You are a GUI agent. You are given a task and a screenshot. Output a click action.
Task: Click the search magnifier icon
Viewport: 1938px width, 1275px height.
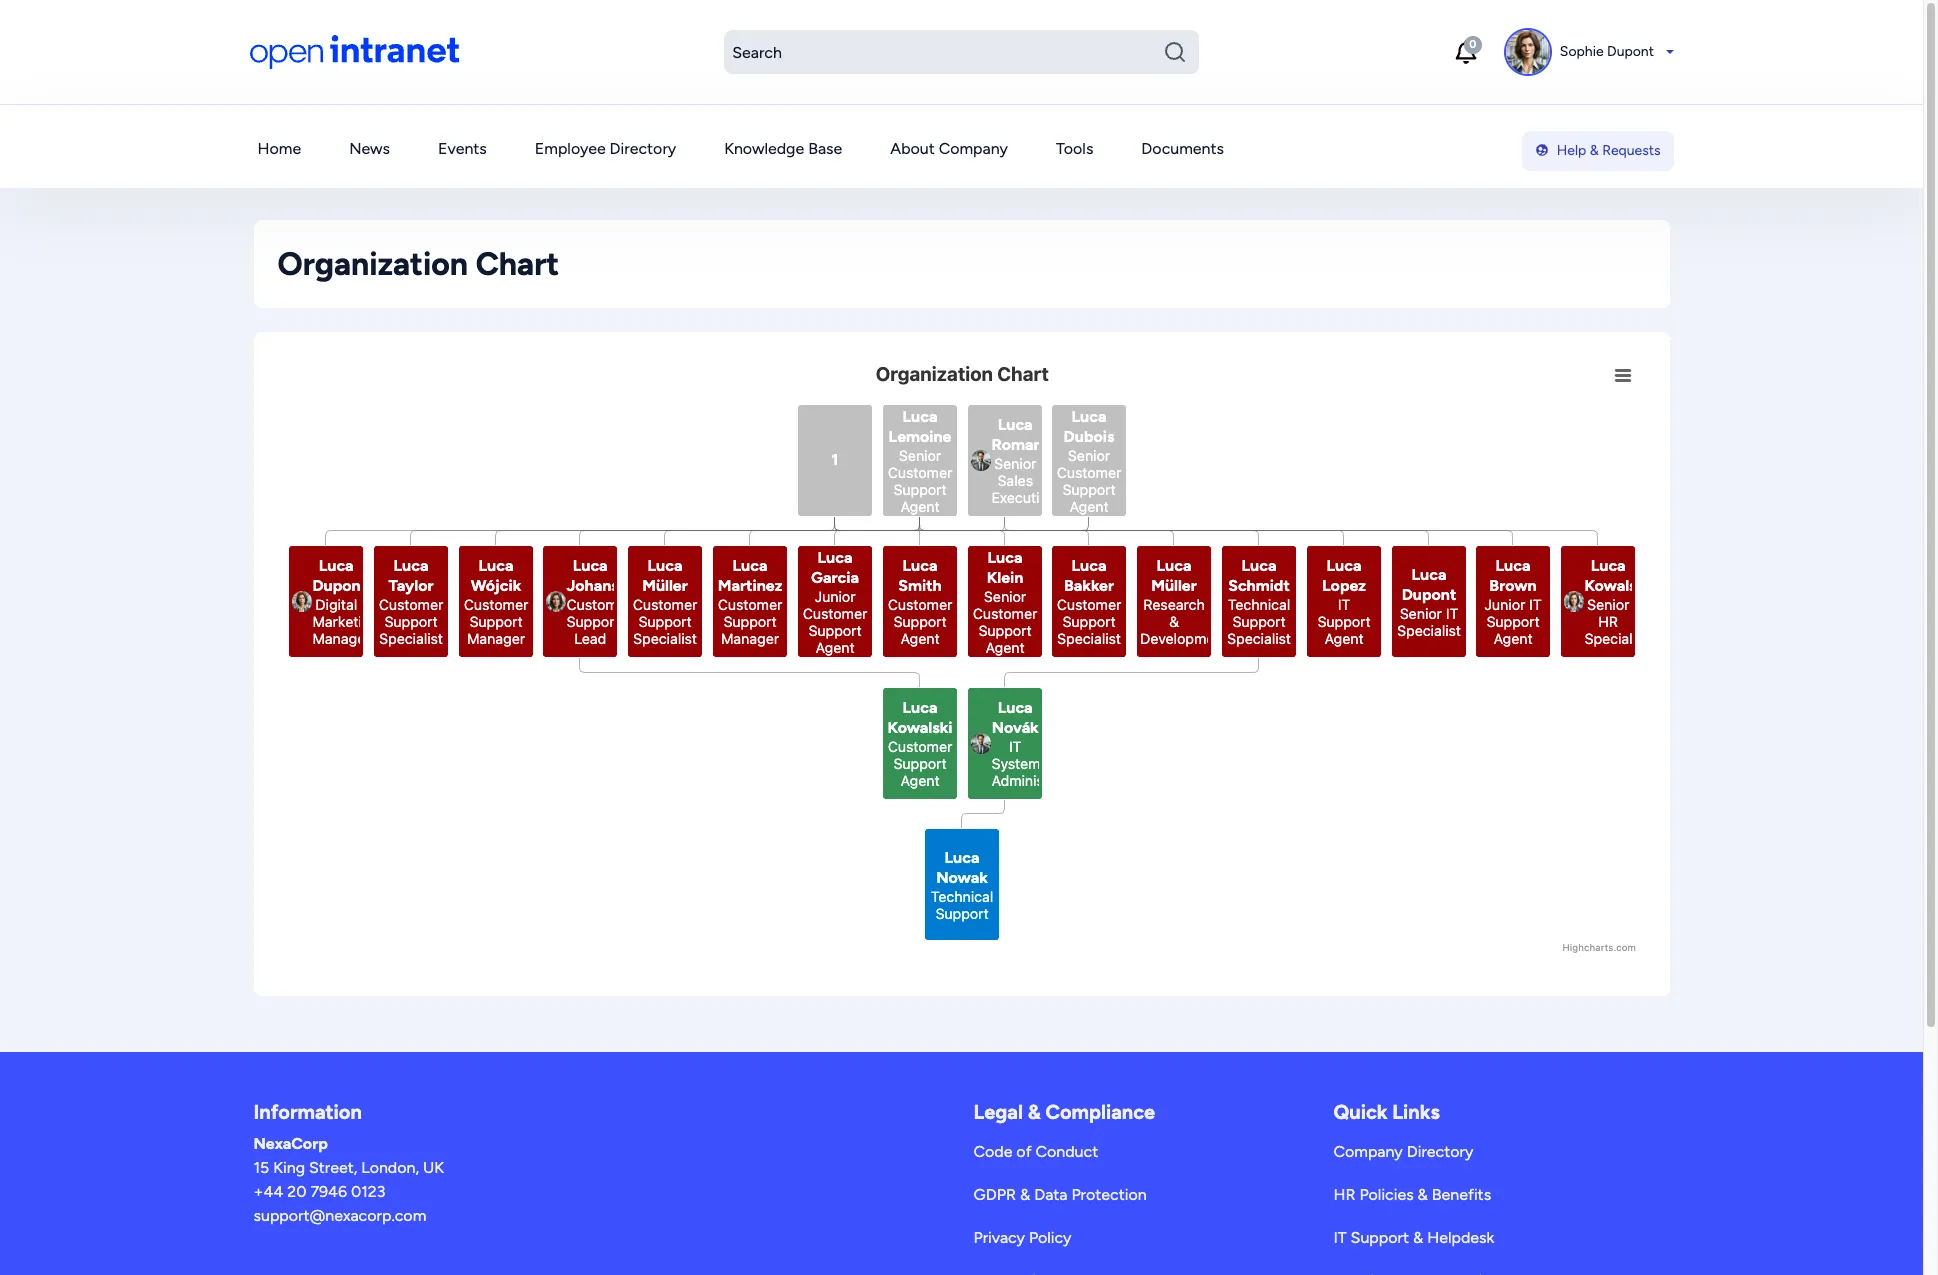tap(1174, 52)
